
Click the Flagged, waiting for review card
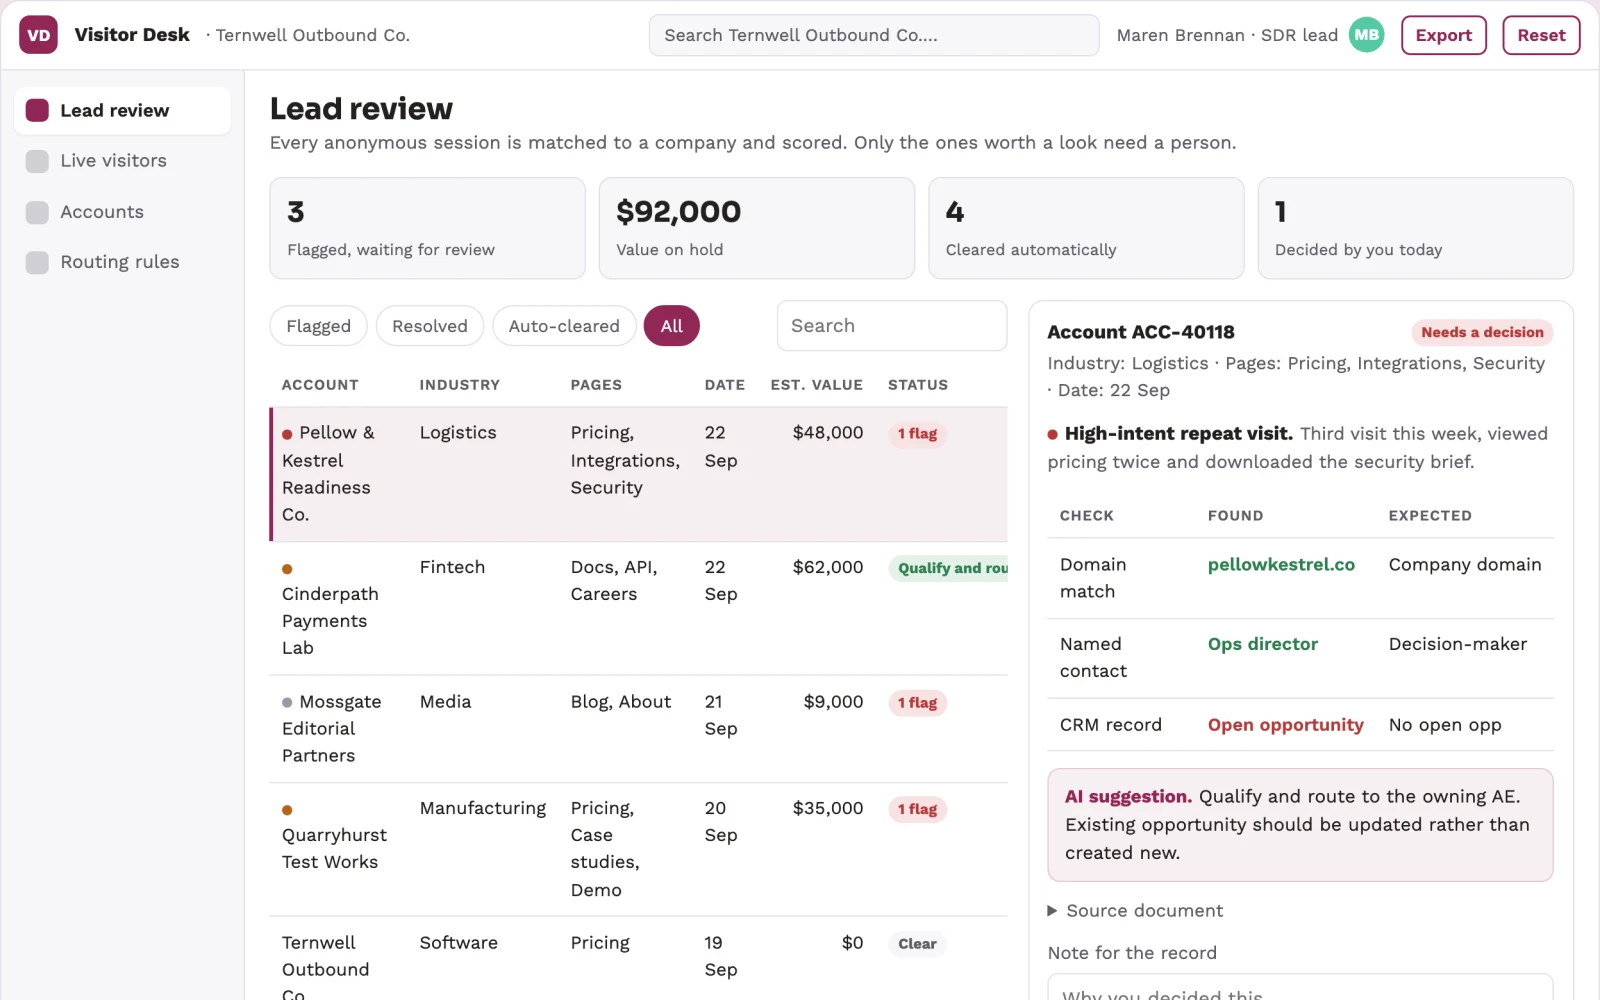click(427, 228)
